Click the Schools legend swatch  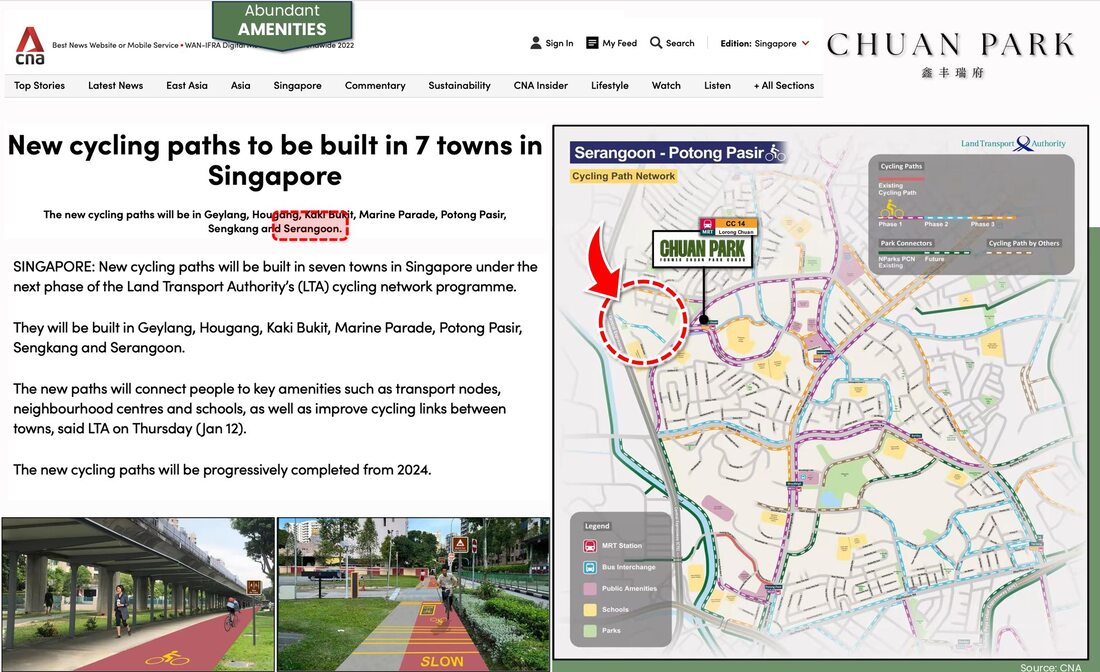tap(590, 610)
